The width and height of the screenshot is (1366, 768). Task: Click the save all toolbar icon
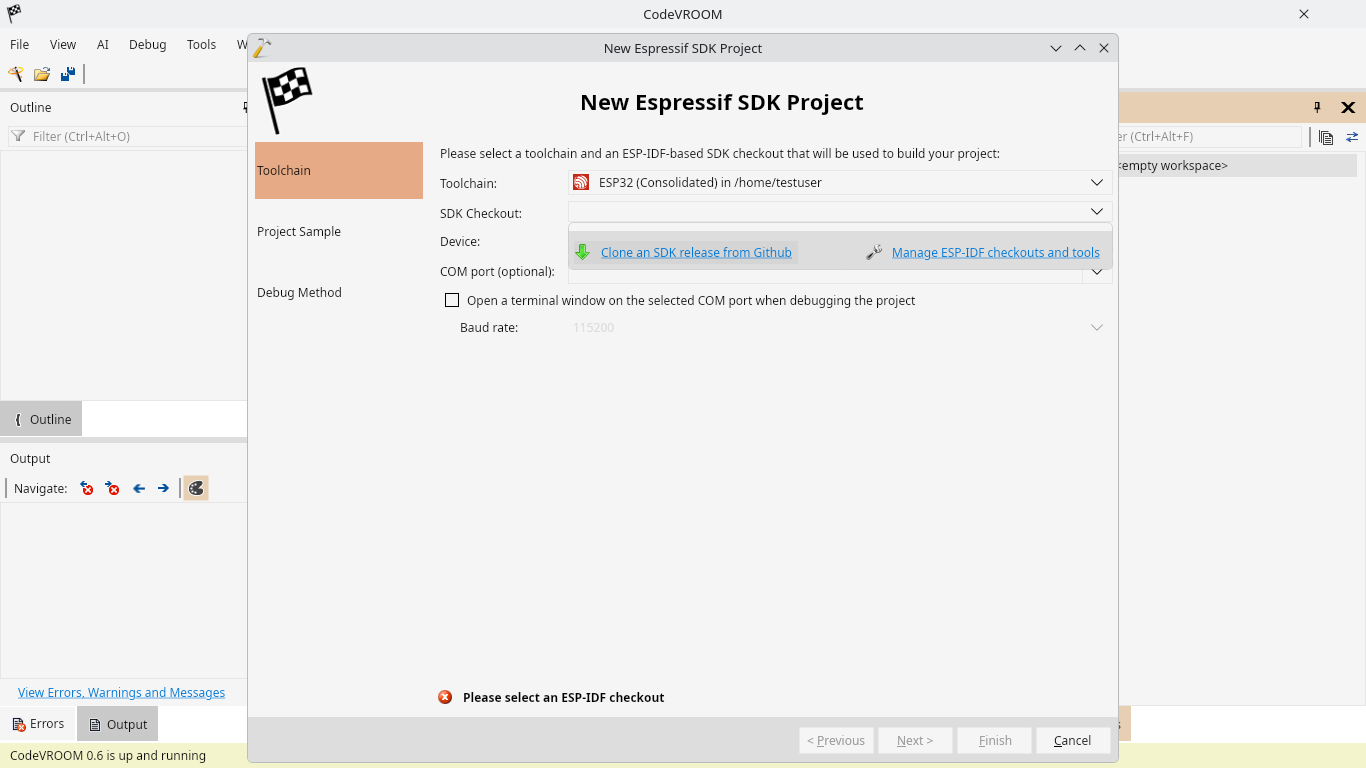click(68, 74)
